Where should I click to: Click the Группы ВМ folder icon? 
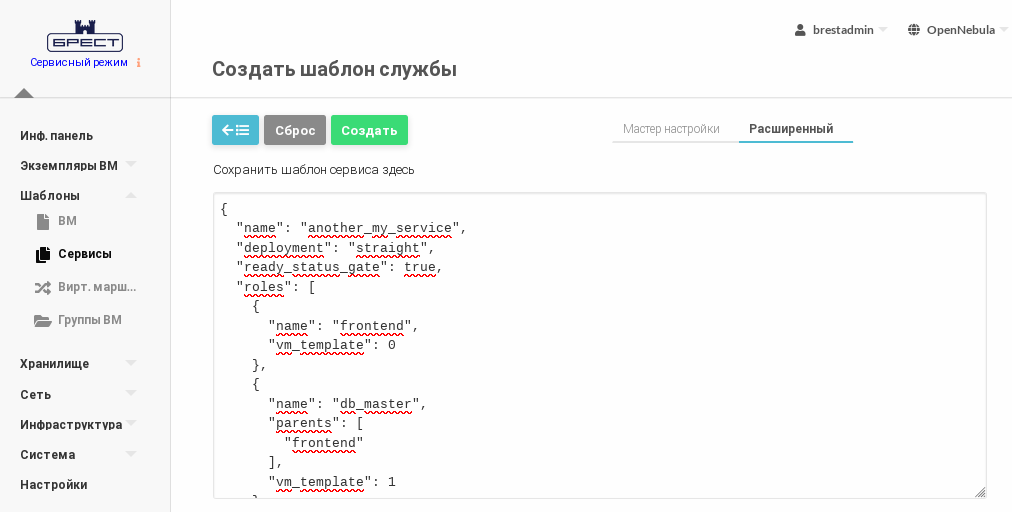(x=43, y=320)
